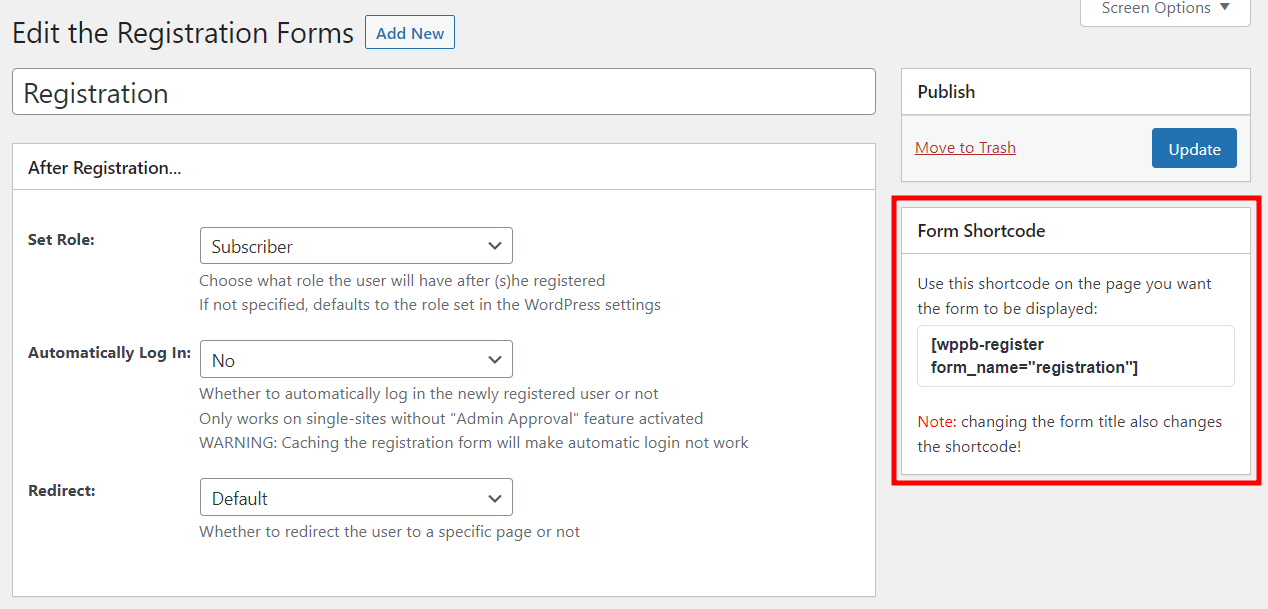Open the Redirect dropdown
1268x609 pixels.
coord(356,498)
